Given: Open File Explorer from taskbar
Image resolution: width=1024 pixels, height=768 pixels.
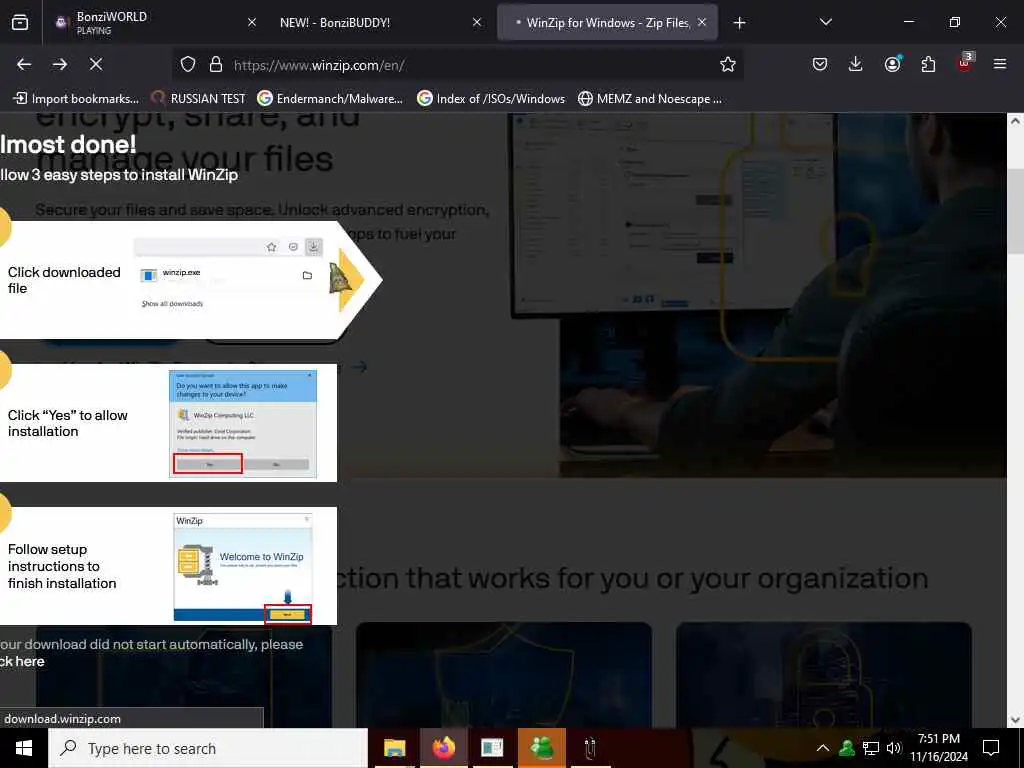Looking at the screenshot, I should pos(394,748).
